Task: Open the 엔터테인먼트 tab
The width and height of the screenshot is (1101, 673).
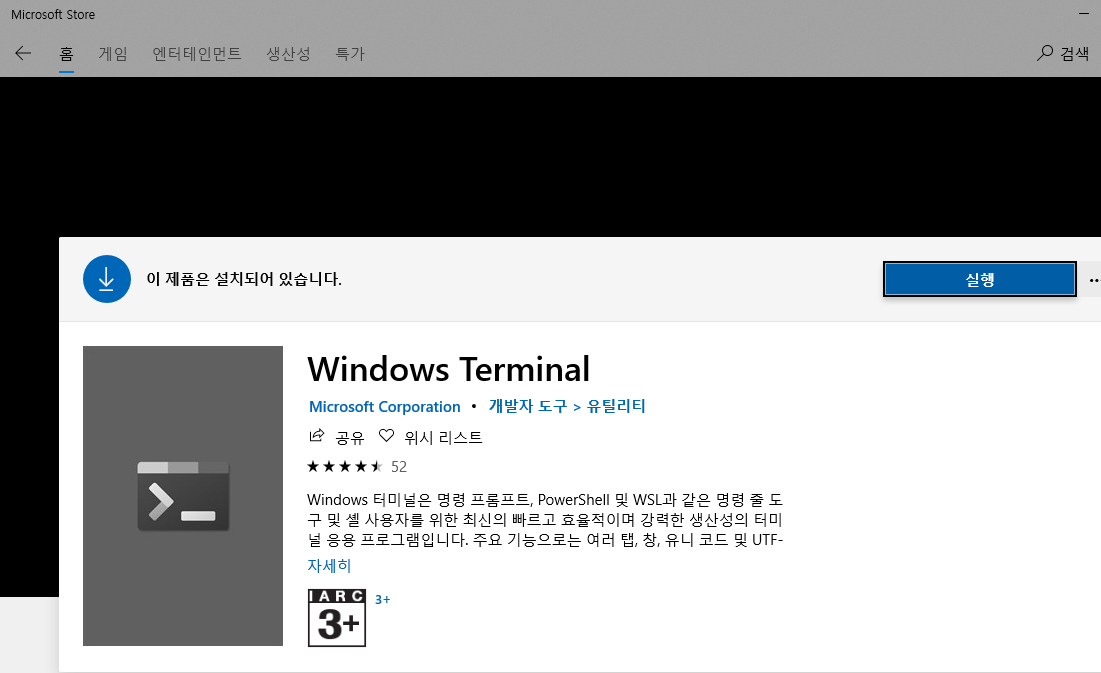Action: click(197, 54)
